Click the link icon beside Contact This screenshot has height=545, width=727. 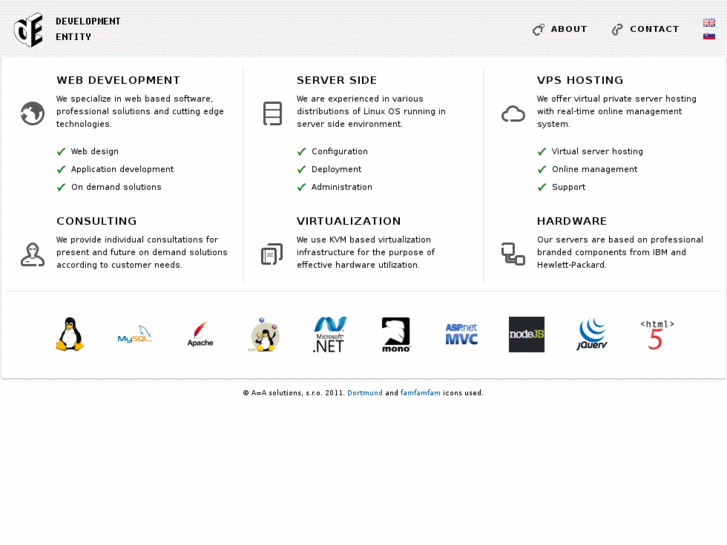[x=617, y=30]
